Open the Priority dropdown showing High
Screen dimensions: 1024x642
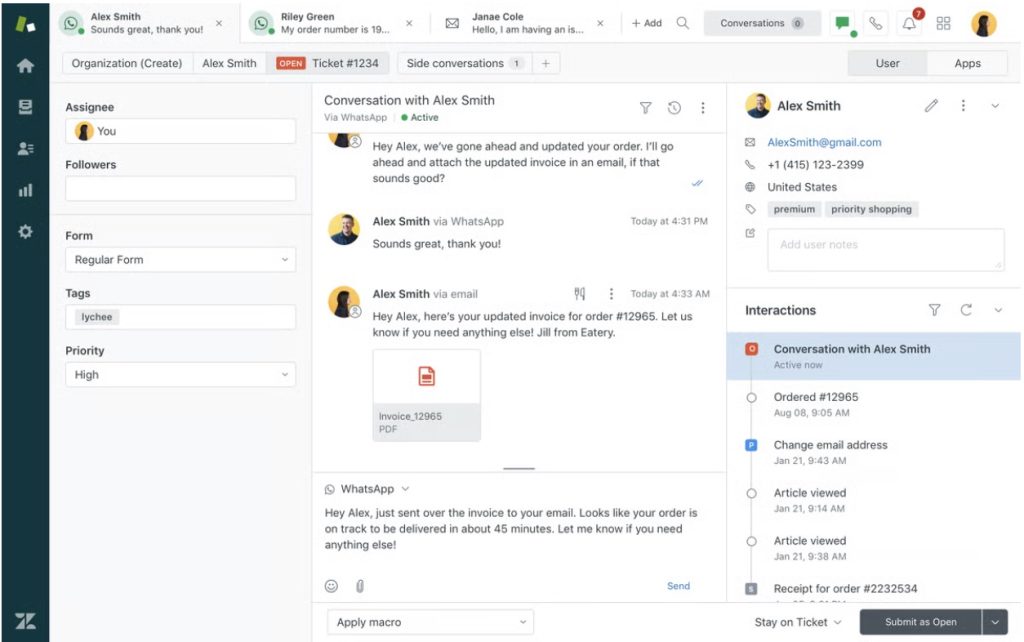point(180,374)
